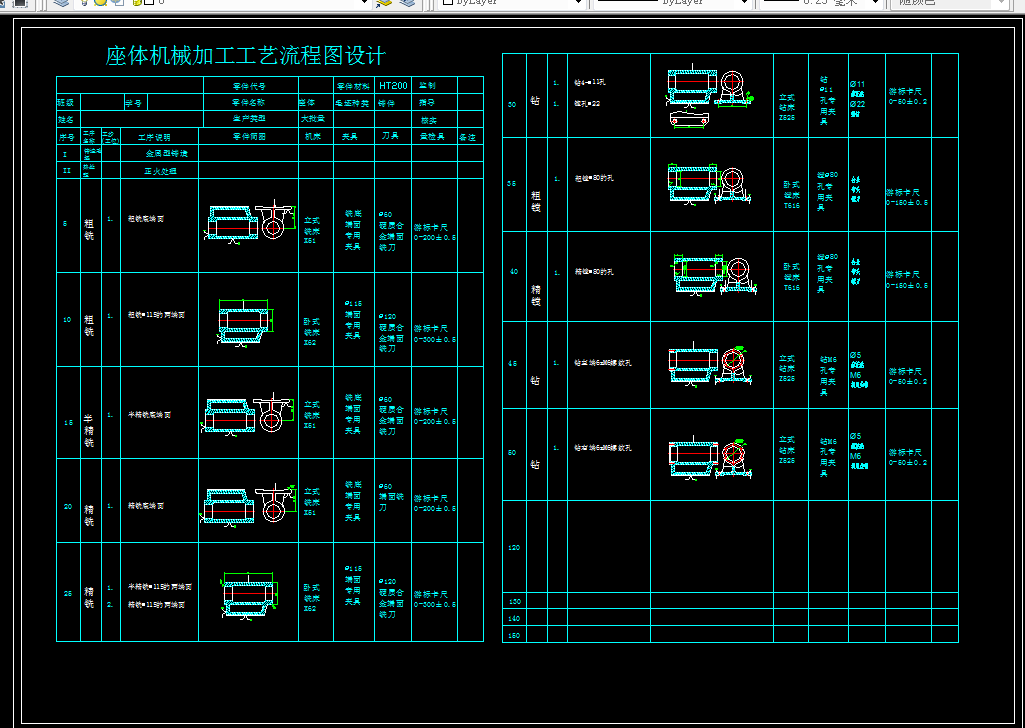1025x728 pixels.
Task: Select the 毛坯种类 label
Action: (352, 103)
